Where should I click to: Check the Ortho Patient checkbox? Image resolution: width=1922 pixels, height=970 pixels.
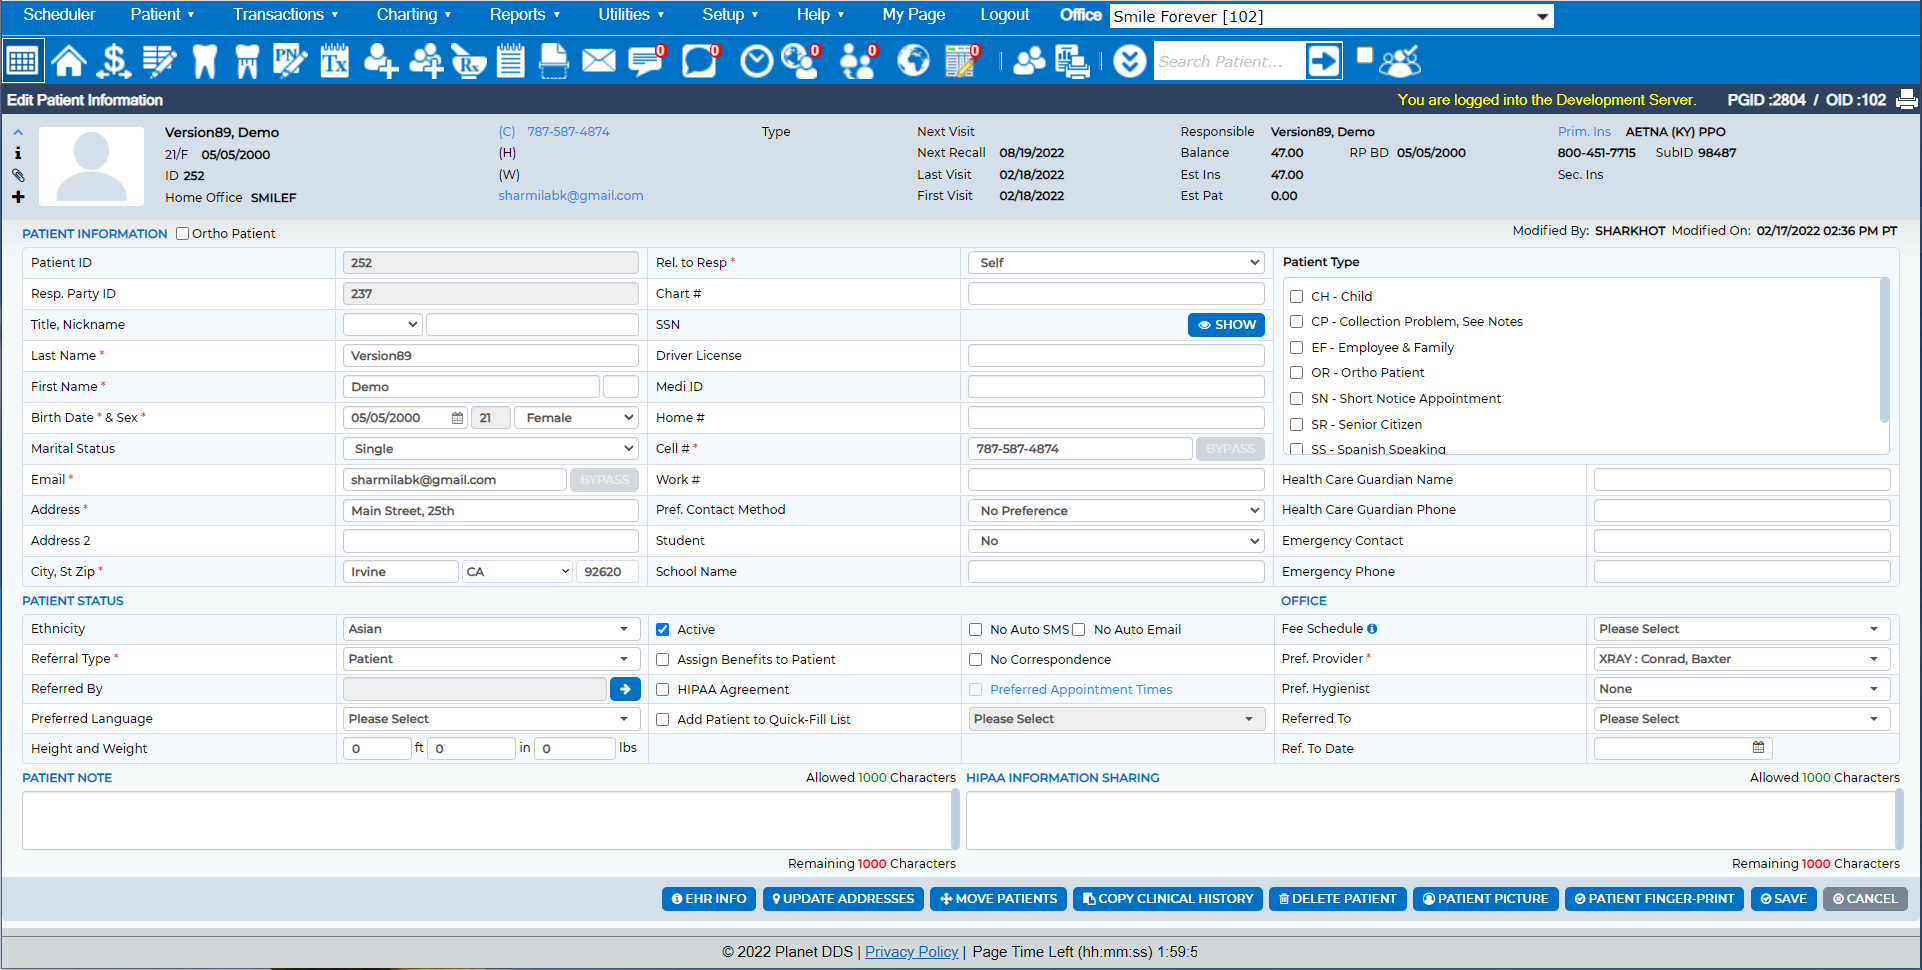coord(182,234)
